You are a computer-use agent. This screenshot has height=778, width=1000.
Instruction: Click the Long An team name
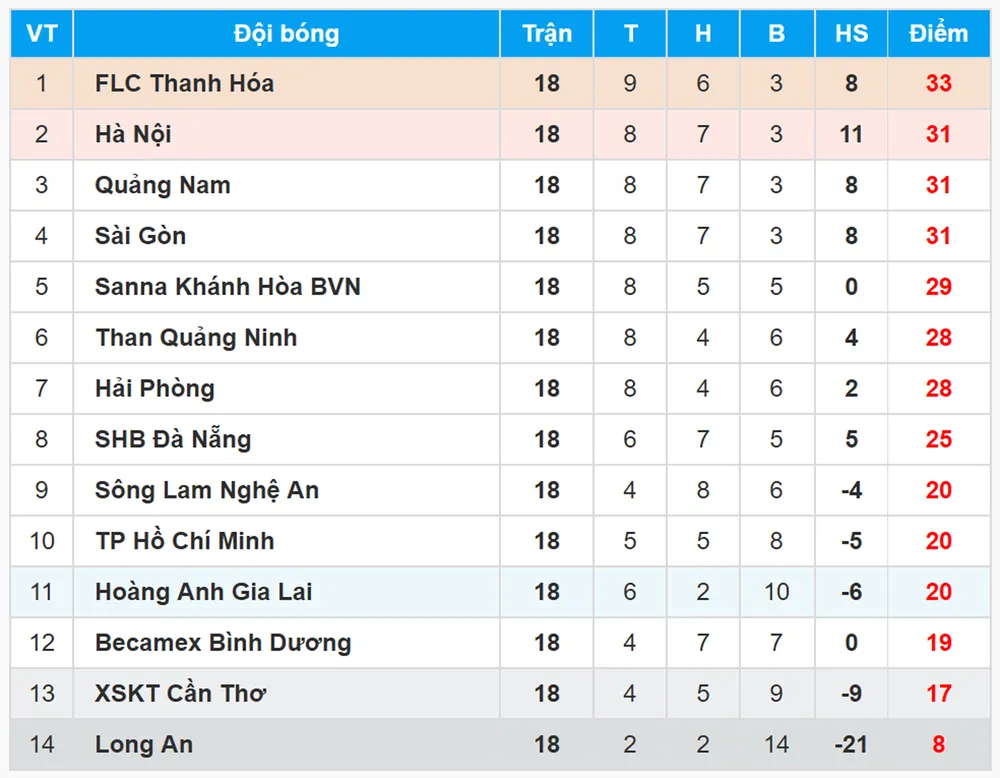[x=144, y=745]
